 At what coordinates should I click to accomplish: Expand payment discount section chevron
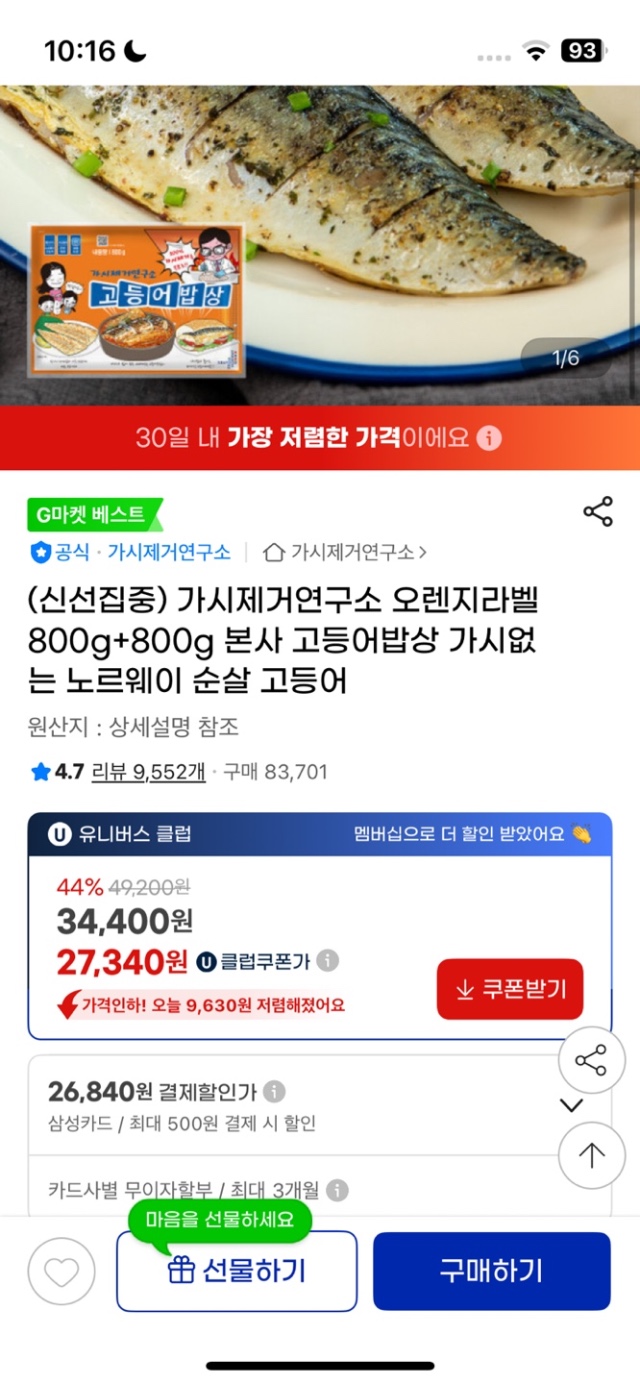[x=571, y=1105]
